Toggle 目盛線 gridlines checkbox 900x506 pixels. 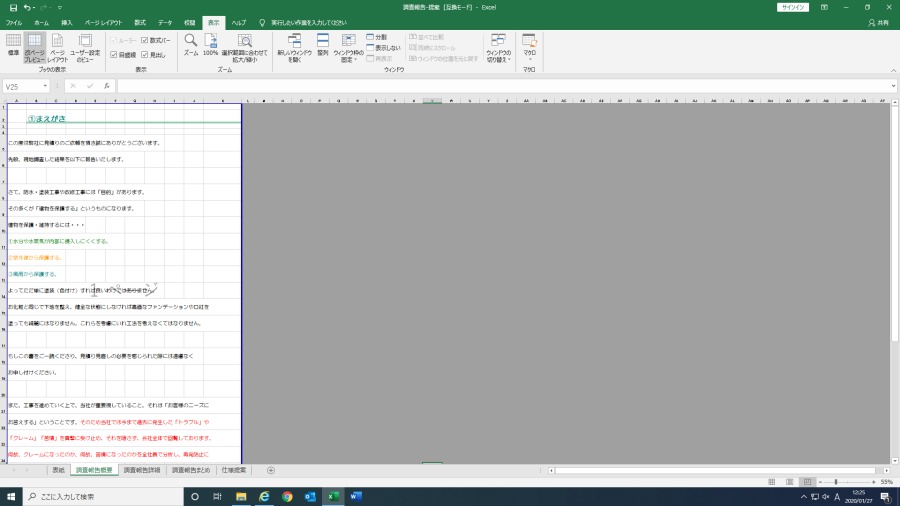click(x=114, y=55)
